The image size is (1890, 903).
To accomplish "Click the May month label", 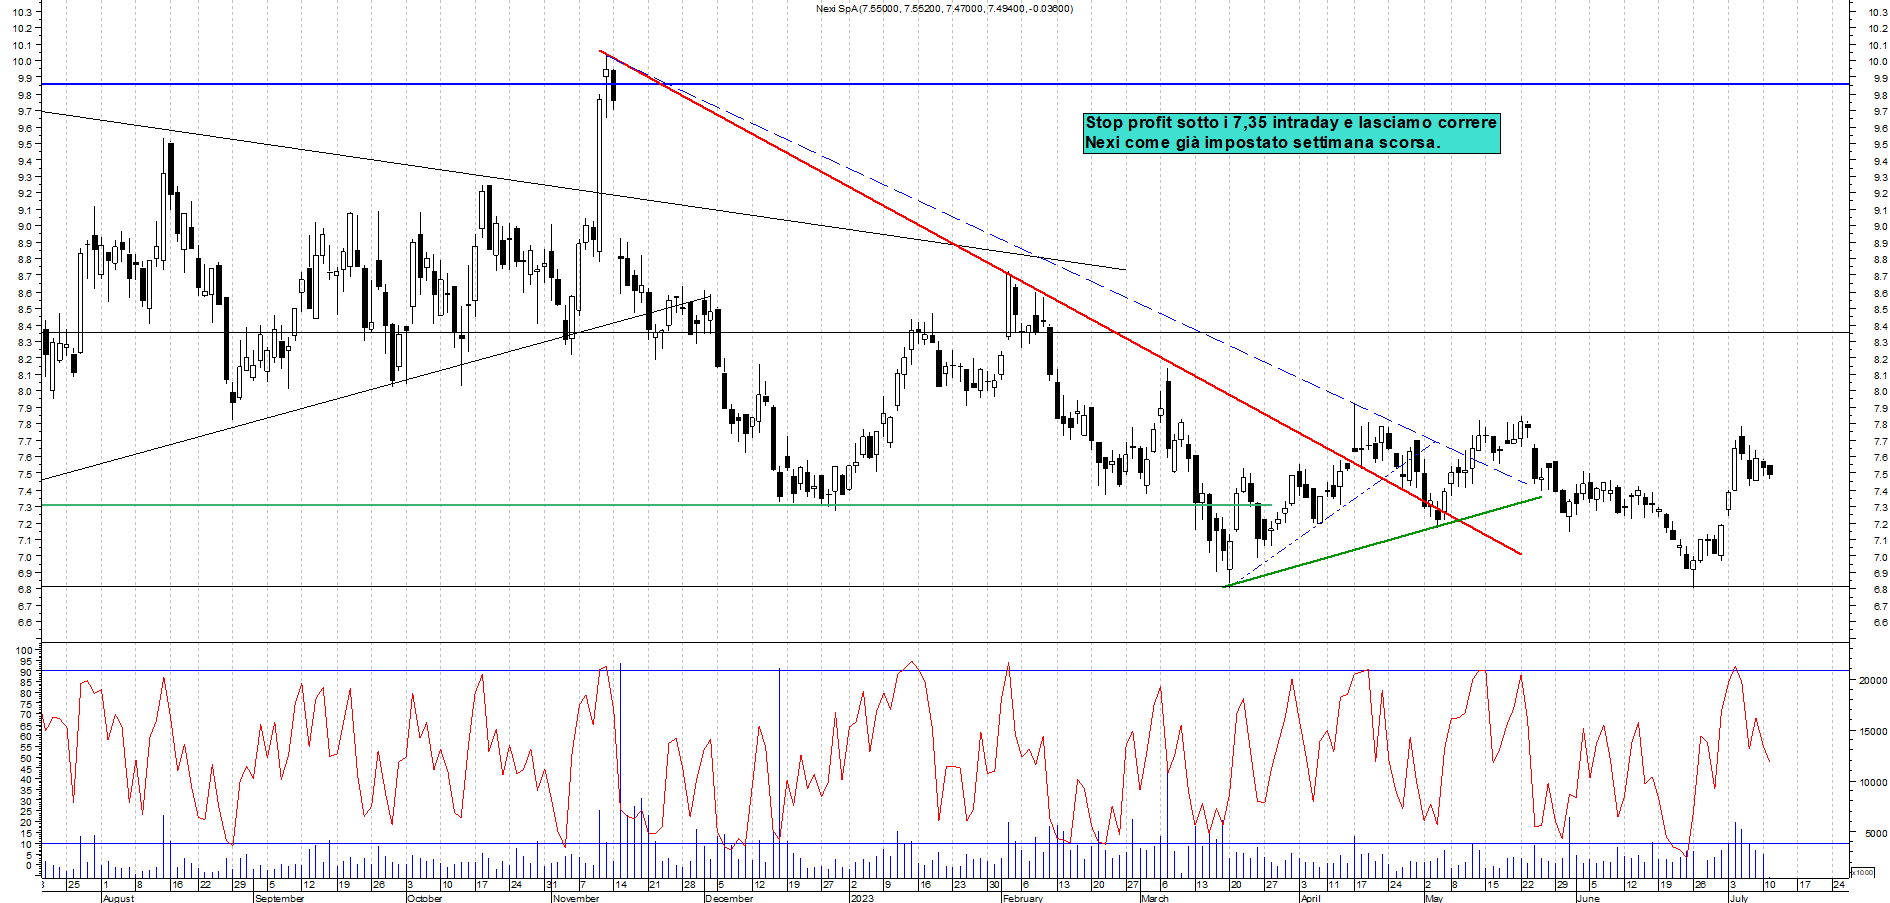I will click(x=1433, y=898).
